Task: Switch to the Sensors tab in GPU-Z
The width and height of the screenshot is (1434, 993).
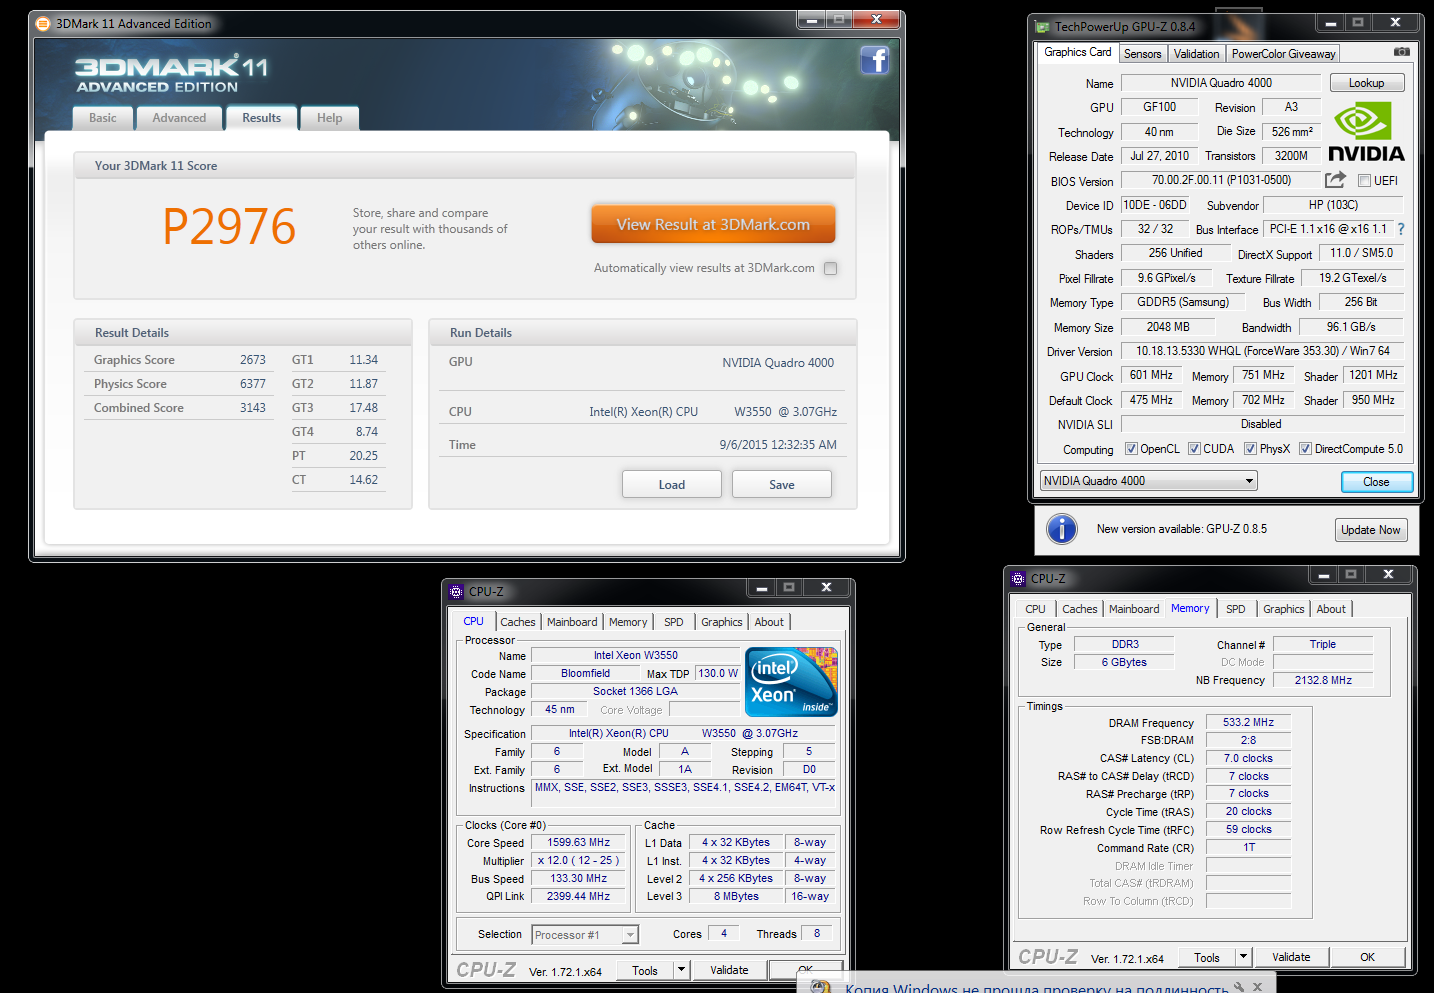Action: 1142,54
